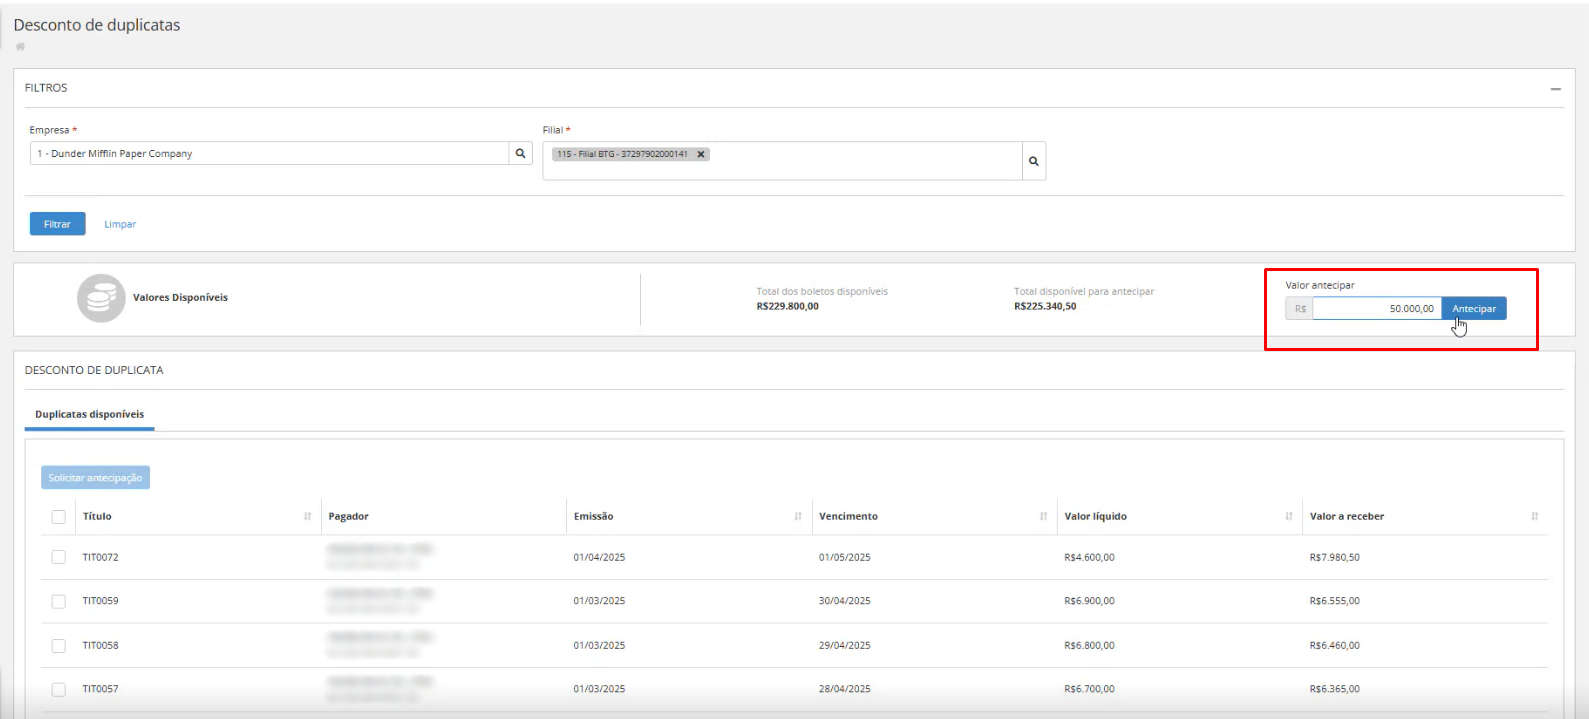
Task: Click the Solicitar antecipação button
Action: (x=95, y=478)
